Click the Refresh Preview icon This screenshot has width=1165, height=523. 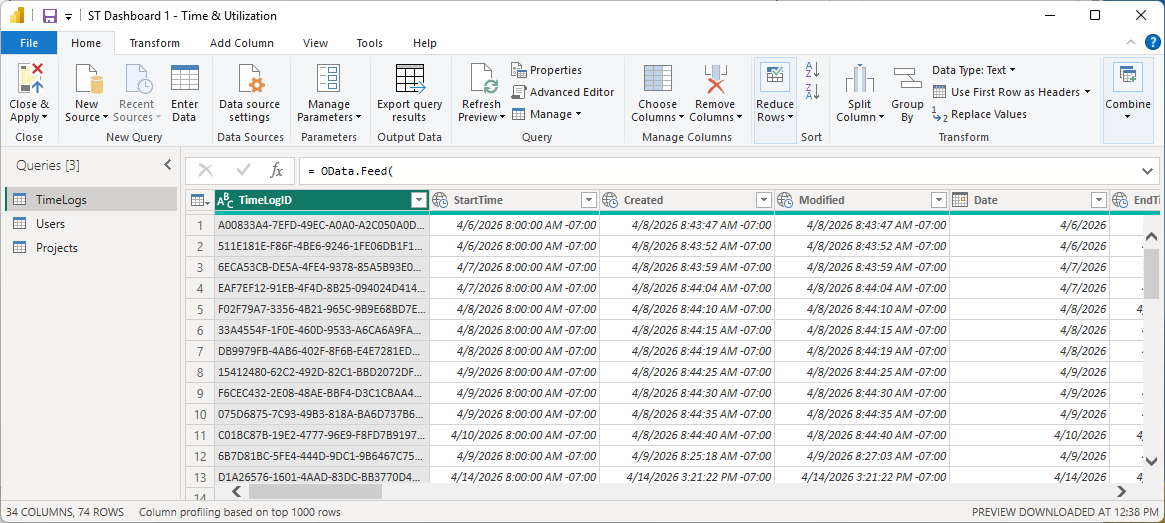(x=483, y=79)
